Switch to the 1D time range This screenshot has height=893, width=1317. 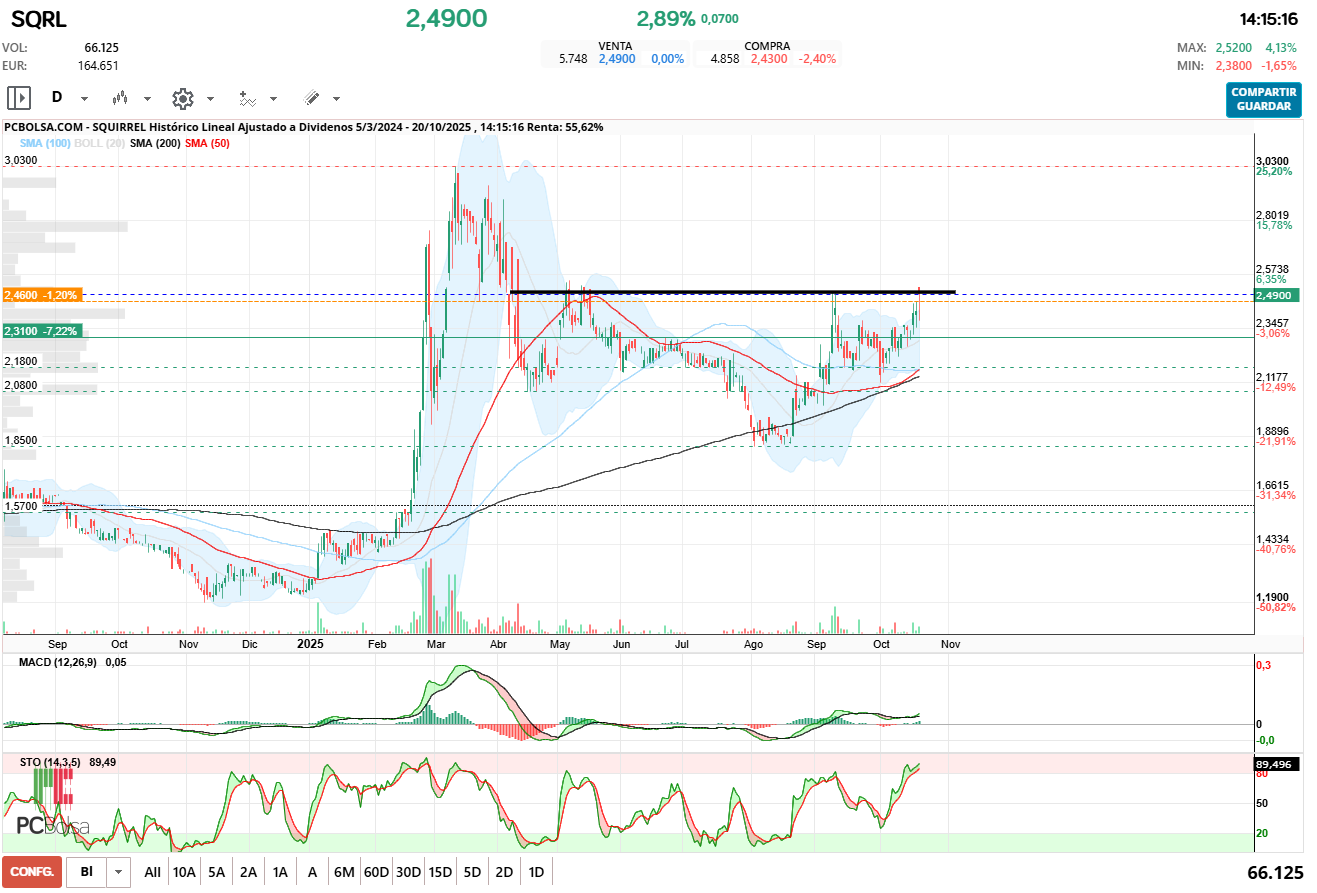pos(536,872)
